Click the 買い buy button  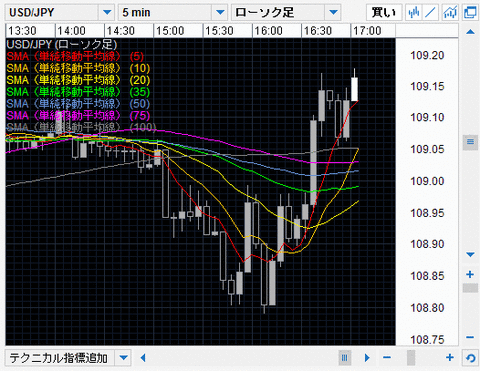pyautogui.click(x=384, y=13)
